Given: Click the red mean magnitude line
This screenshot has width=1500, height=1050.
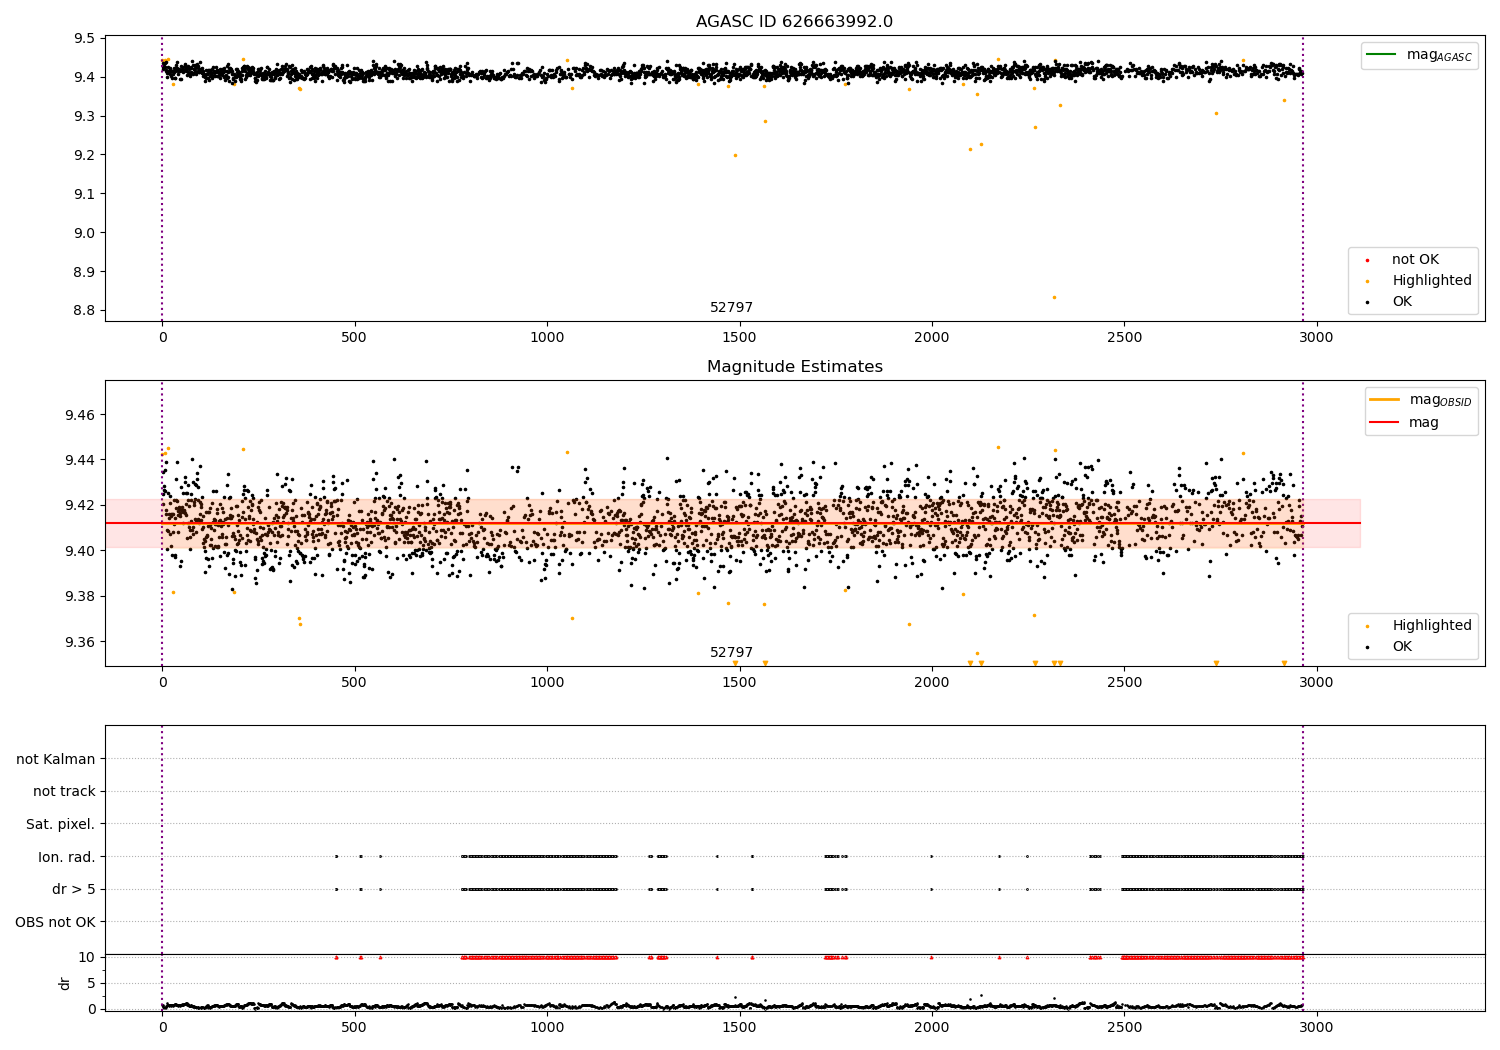Looking at the screenshot, I should [x=733, y=523].
